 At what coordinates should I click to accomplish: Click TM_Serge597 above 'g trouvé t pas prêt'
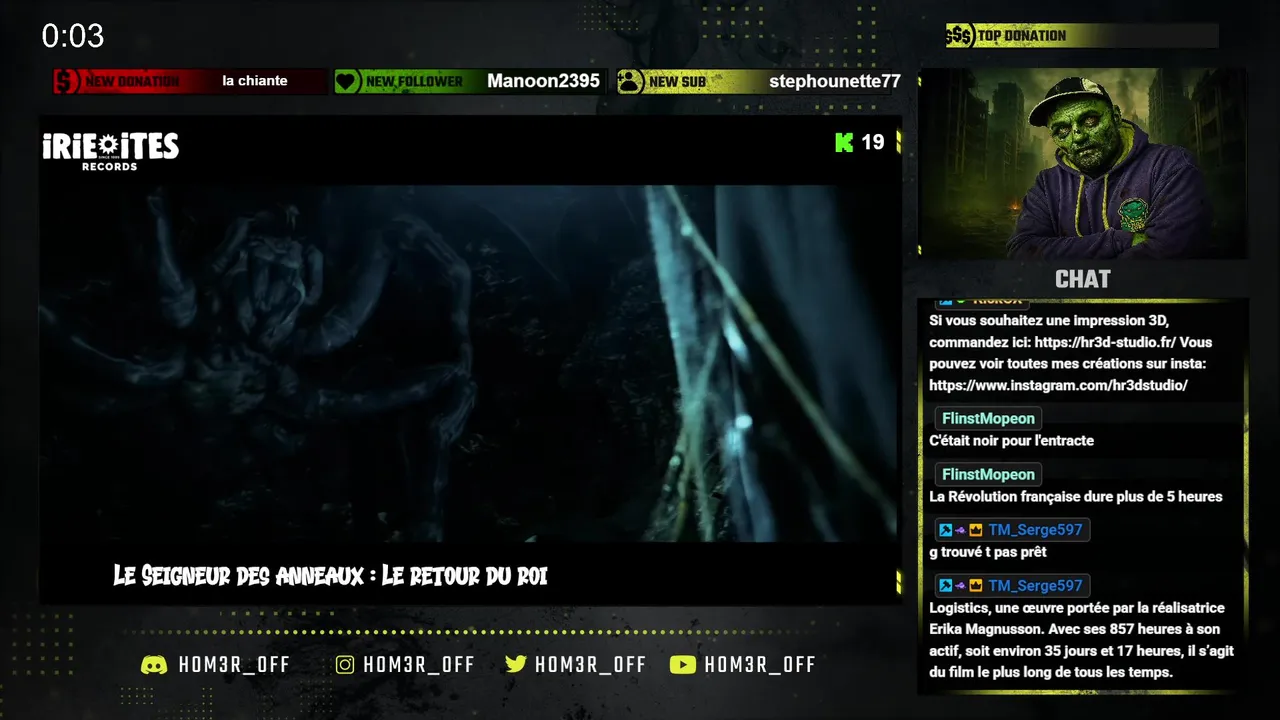(x=1035, y=530)
